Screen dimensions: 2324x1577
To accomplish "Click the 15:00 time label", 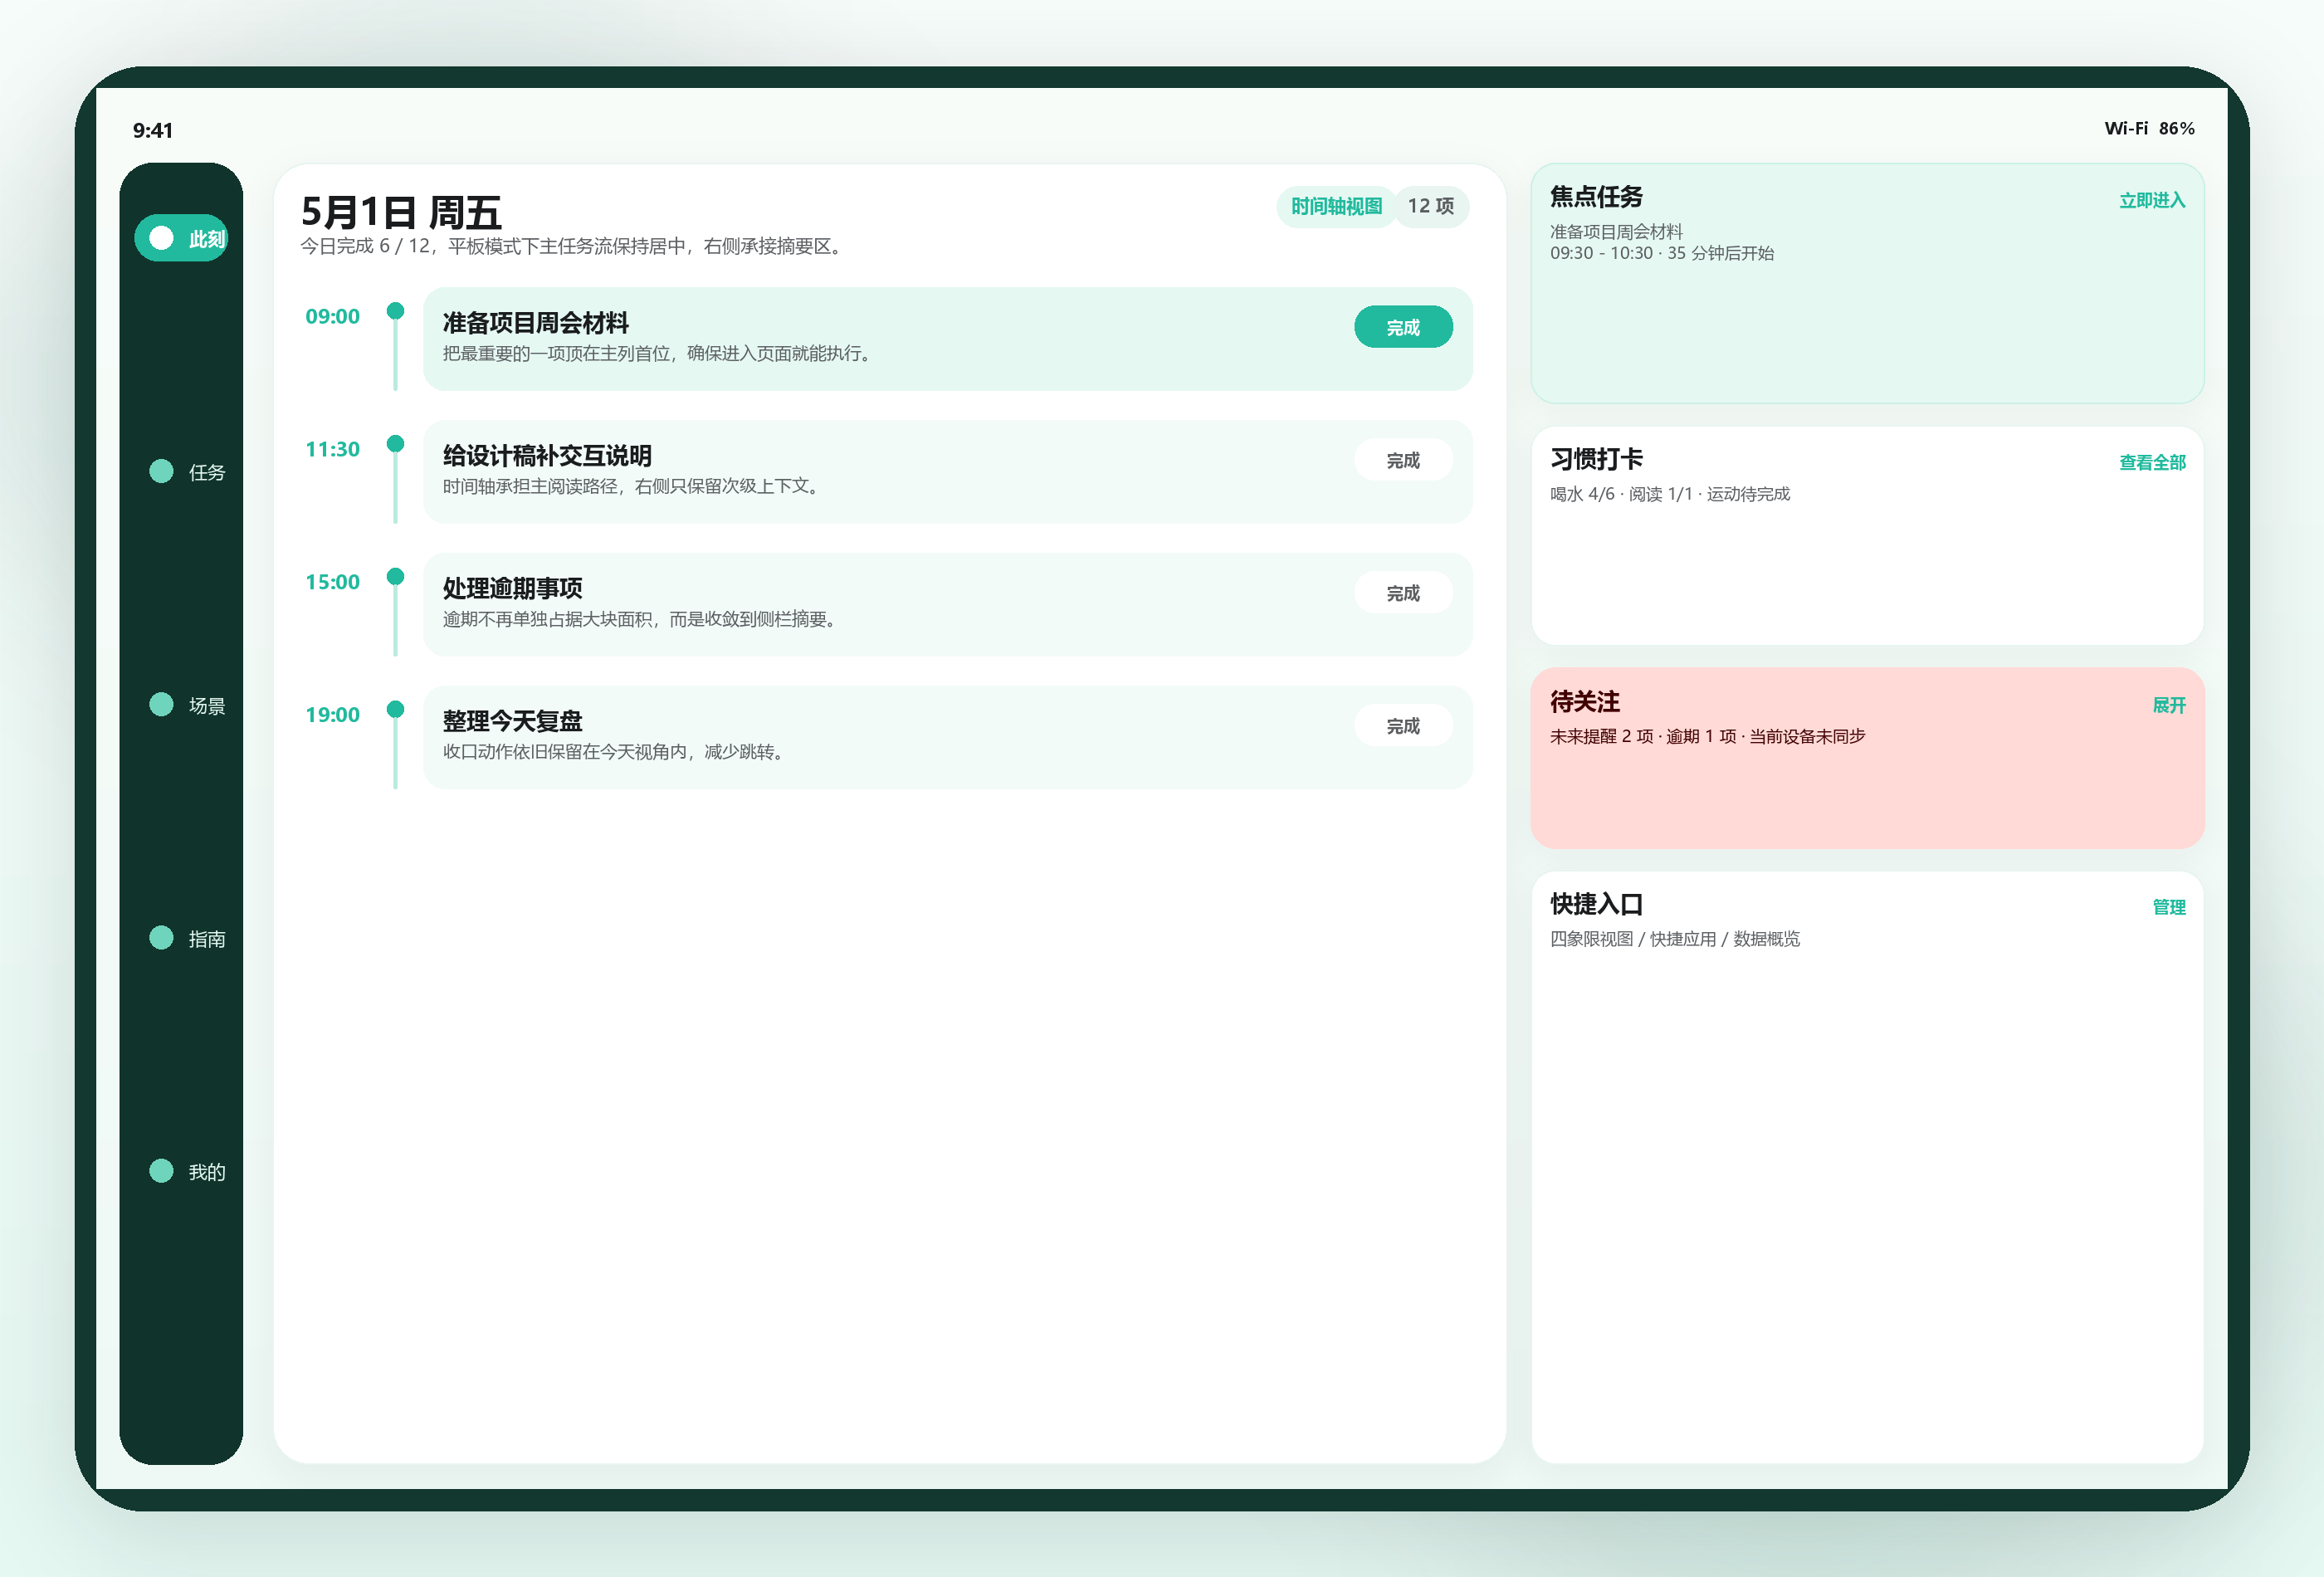I will [332, 583].
